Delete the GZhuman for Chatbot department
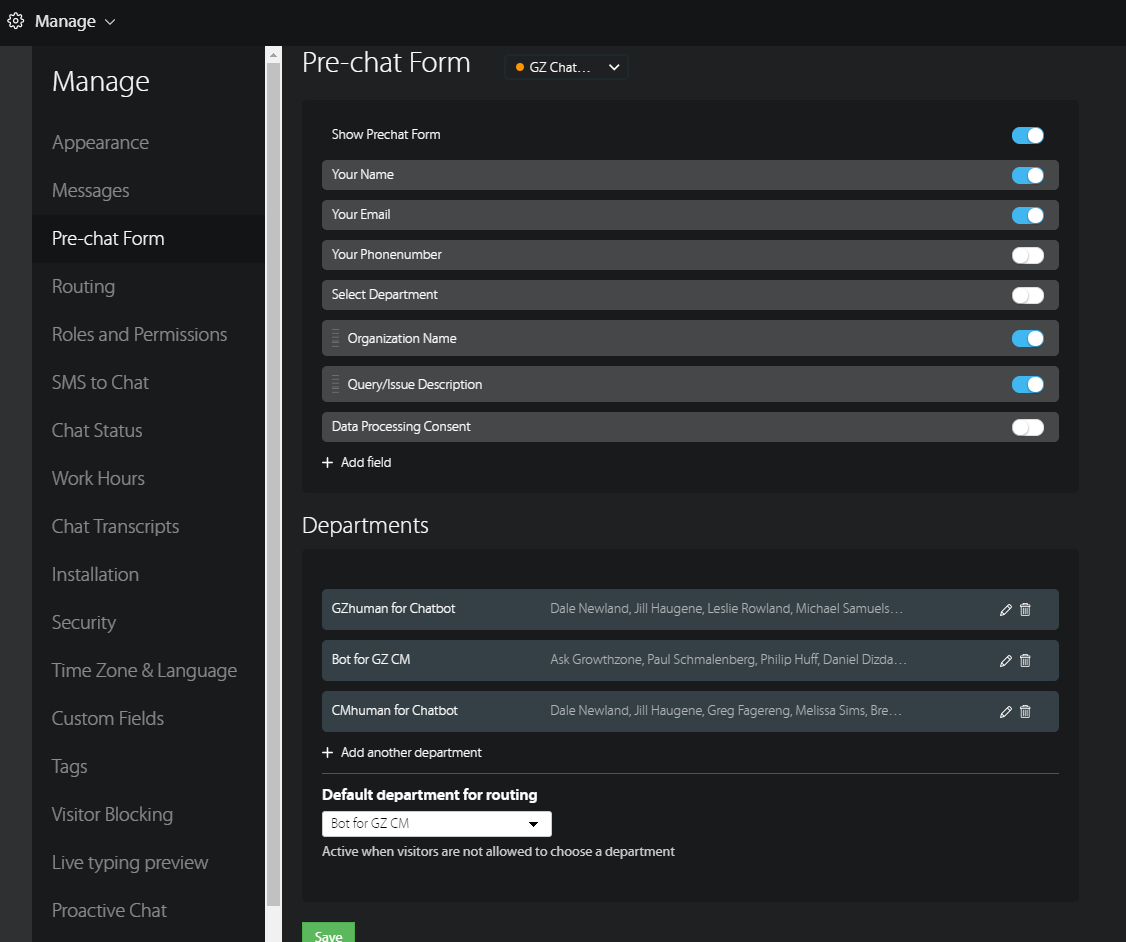The width and height of the screenshot is (1126, 942). [1025, 610]
